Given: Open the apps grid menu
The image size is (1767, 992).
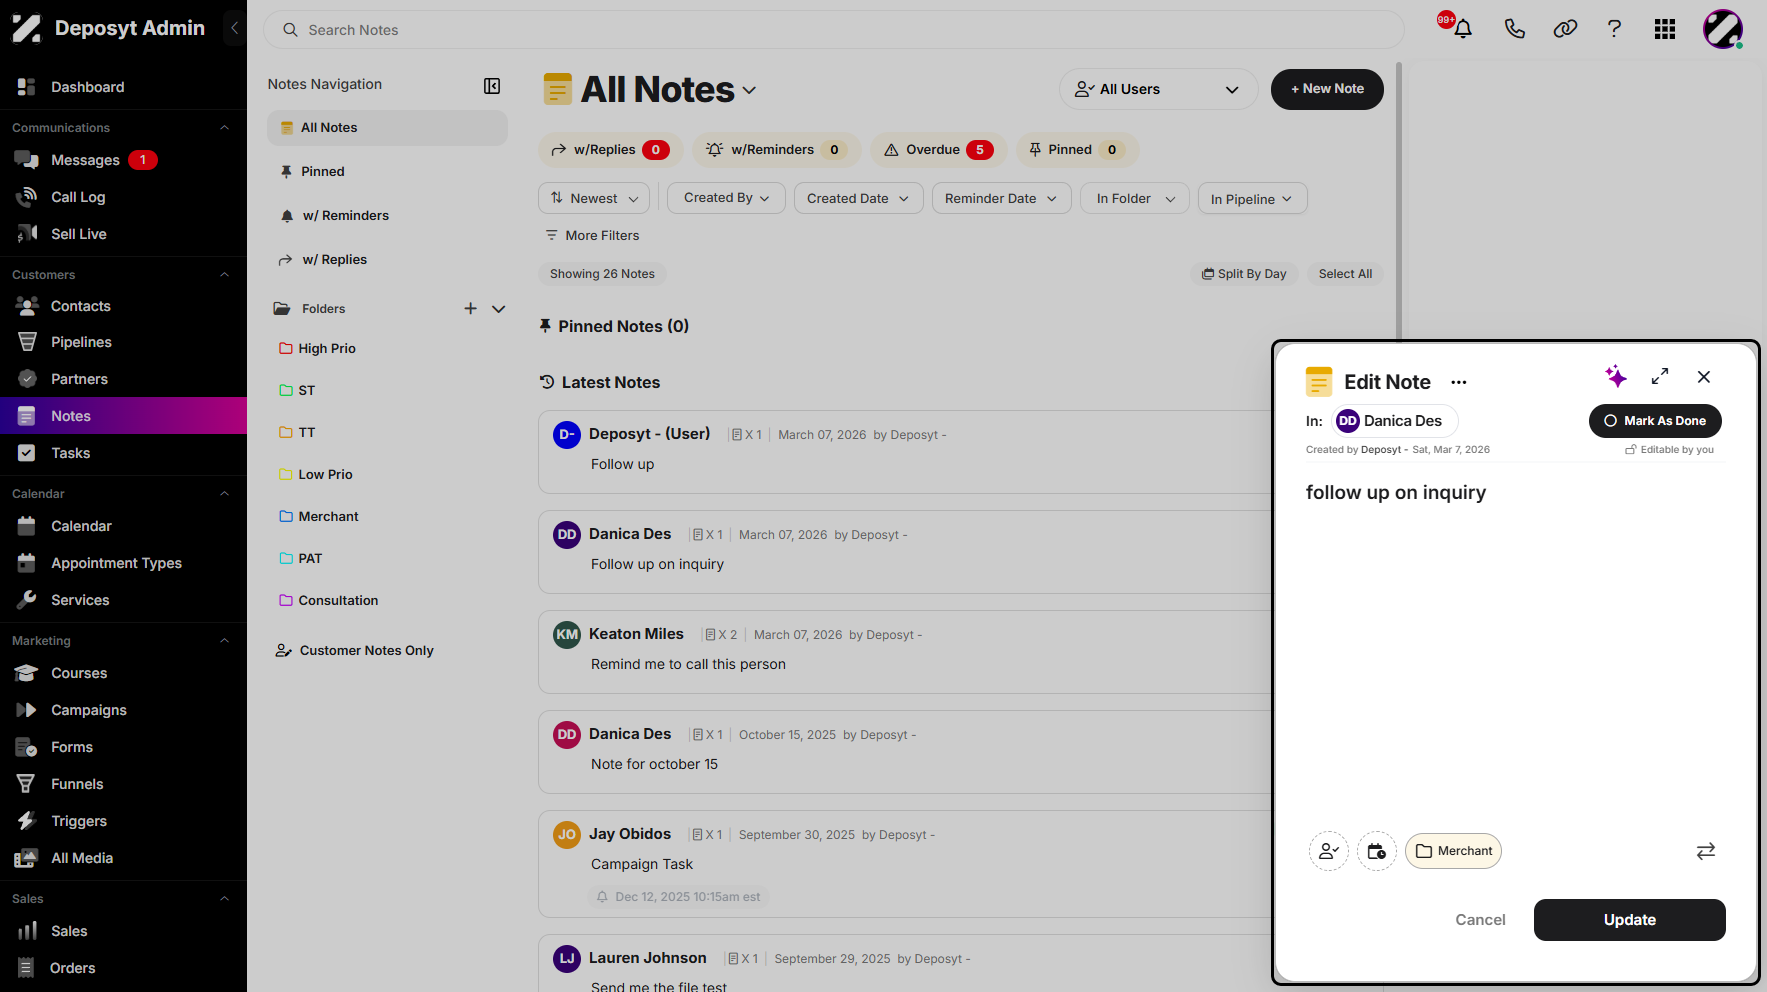Looking at the screenshot, I should point(1665,29).
